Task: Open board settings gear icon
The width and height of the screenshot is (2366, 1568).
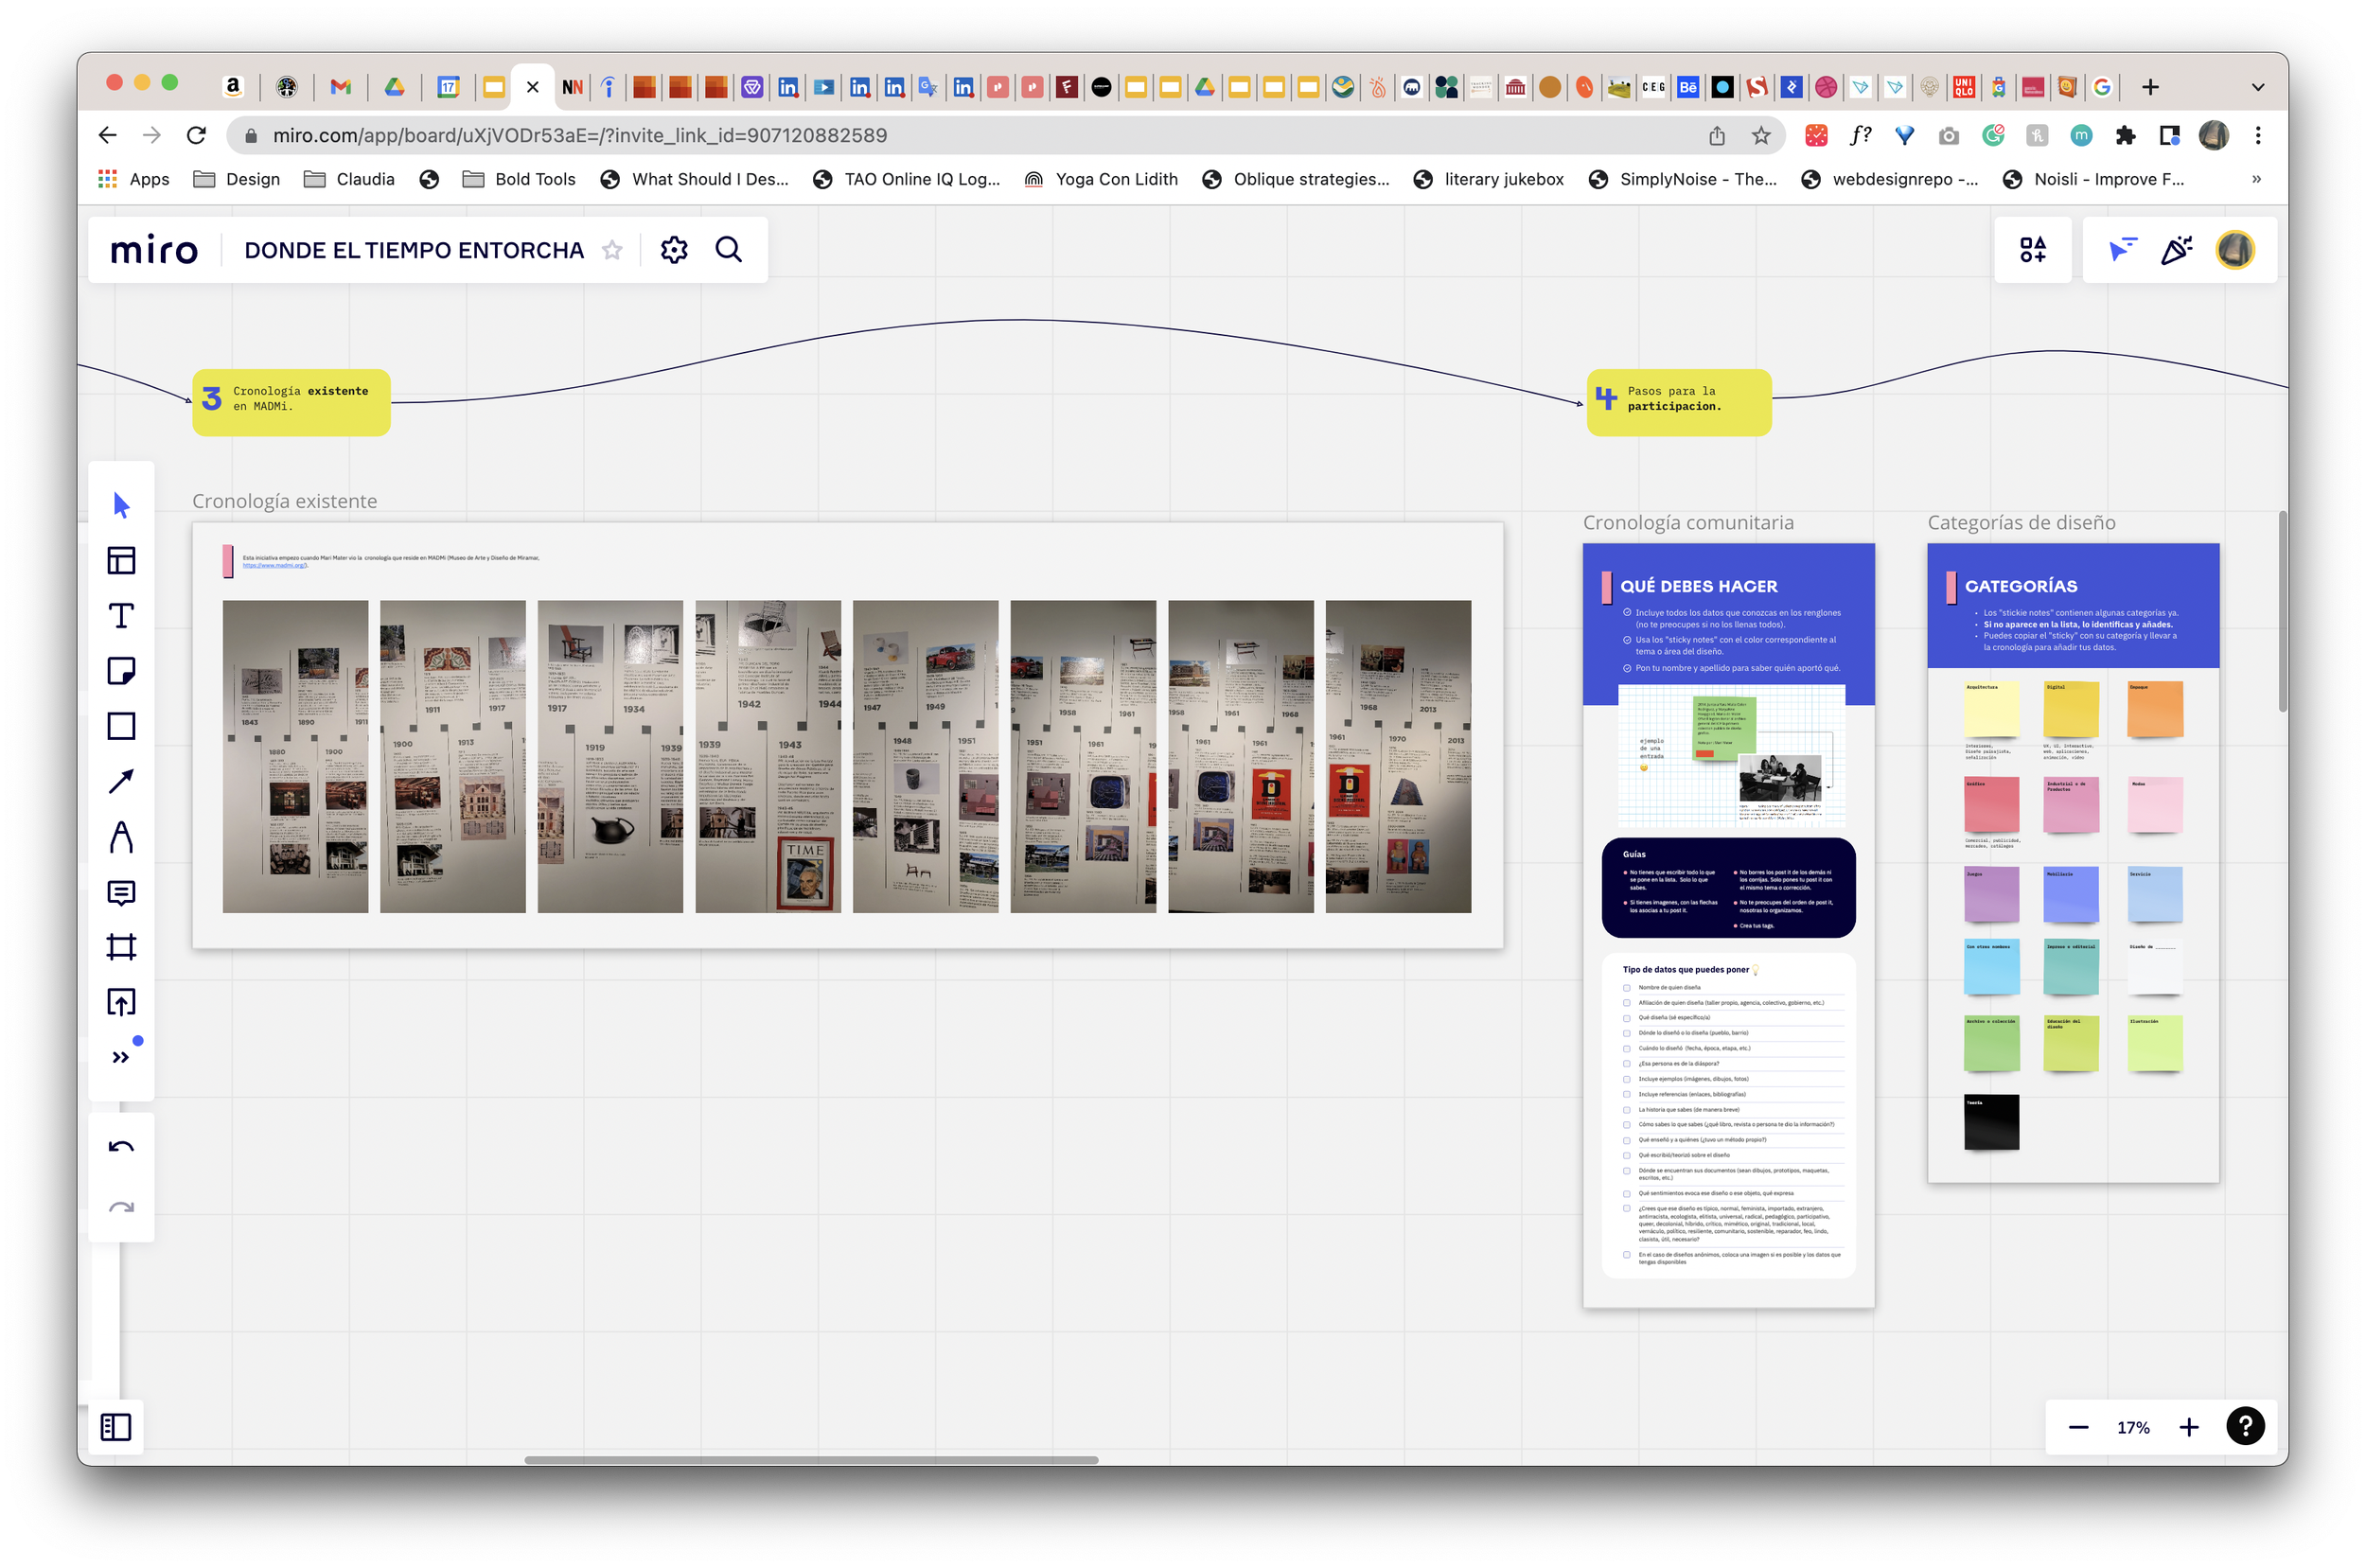Action: (674, 250)
